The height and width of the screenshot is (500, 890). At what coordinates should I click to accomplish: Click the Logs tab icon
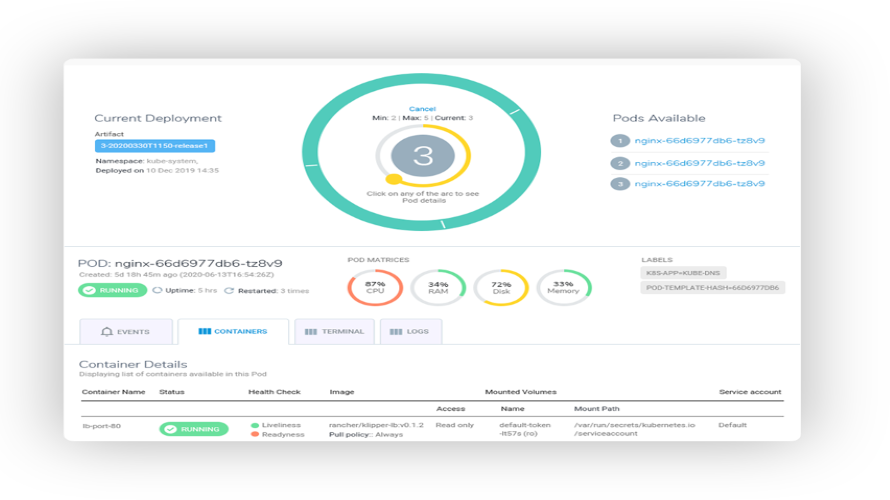(x=396, y=332)
